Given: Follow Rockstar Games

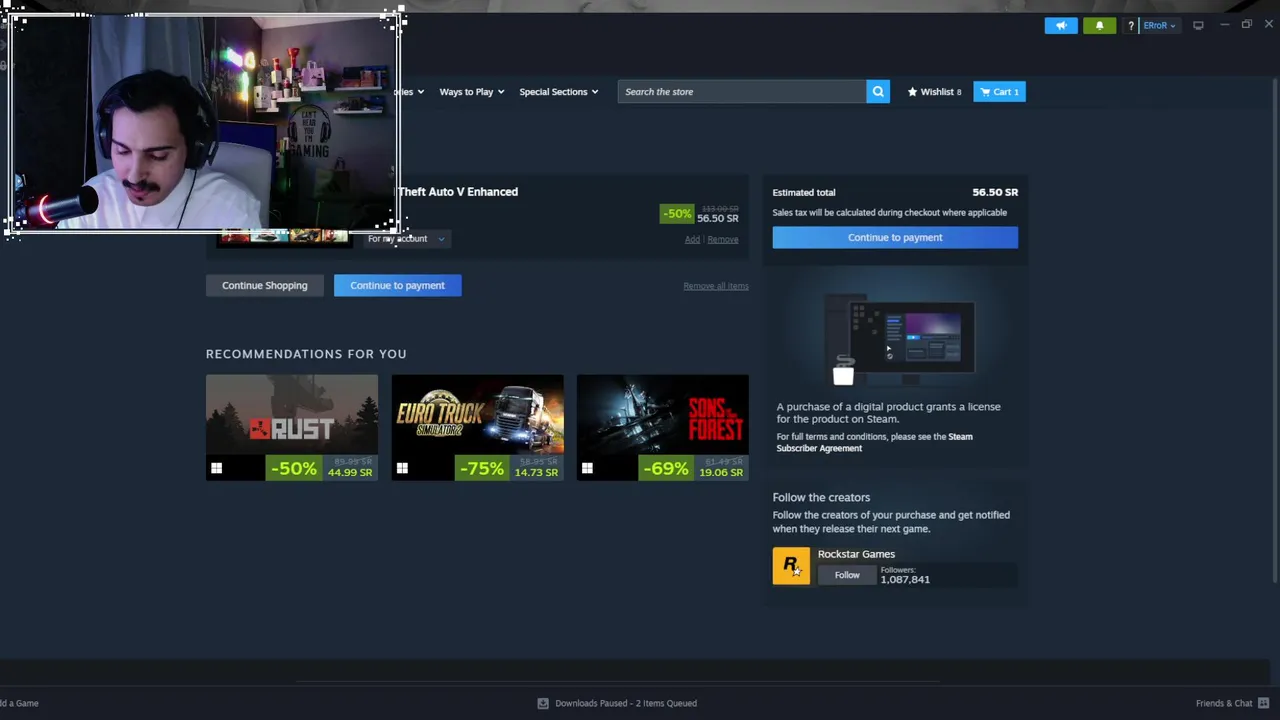Looking at the screenshot, I should (847, 575).
